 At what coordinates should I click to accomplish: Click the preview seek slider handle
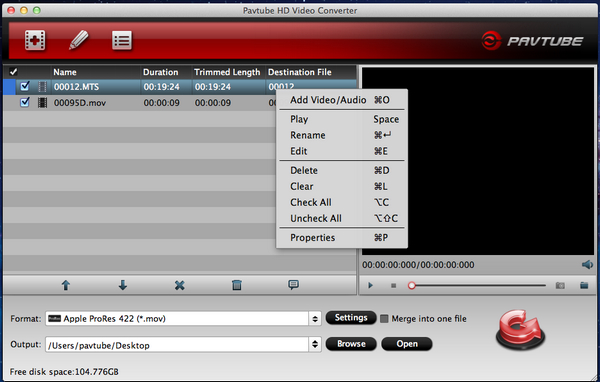tap(412, 286)
